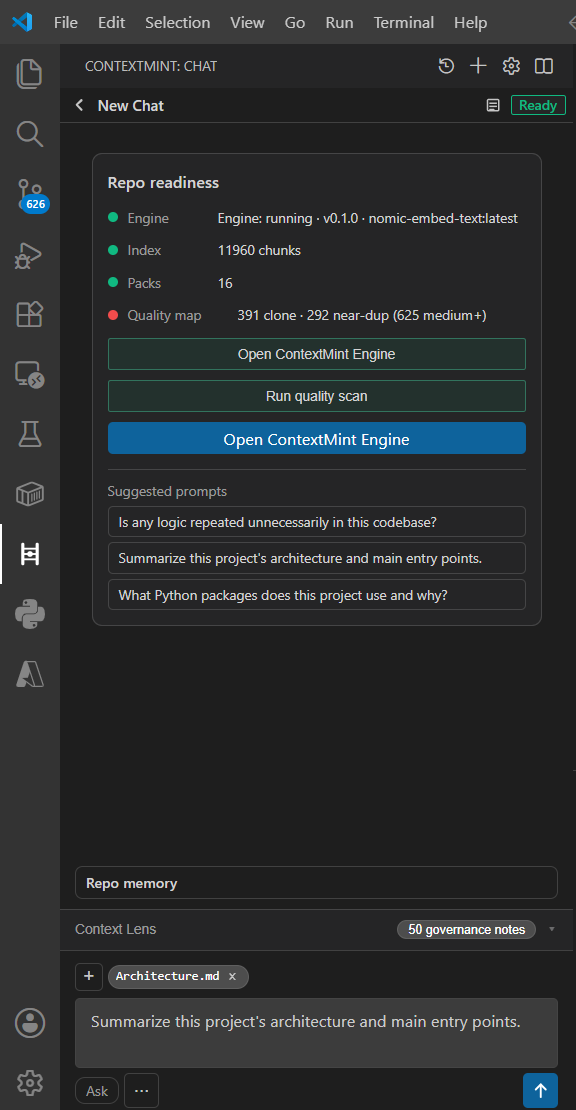This screenshot has height=1110, width=576.
Task: Click the Quality map clone count text
Action: point(362,315)
